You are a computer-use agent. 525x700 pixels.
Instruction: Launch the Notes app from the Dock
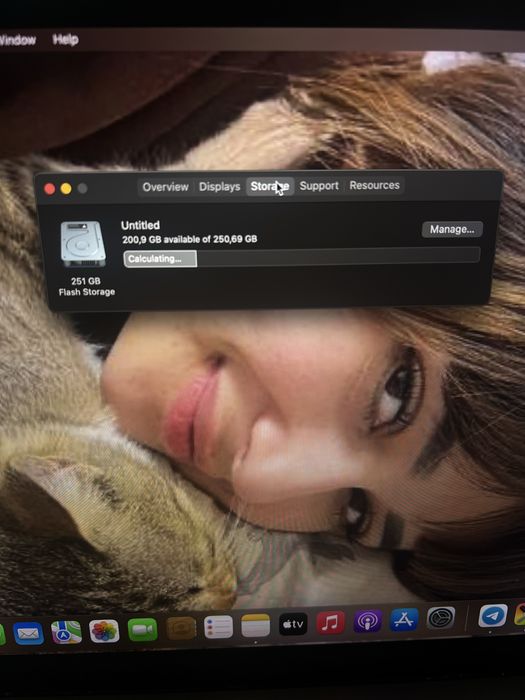click(255, 625)
